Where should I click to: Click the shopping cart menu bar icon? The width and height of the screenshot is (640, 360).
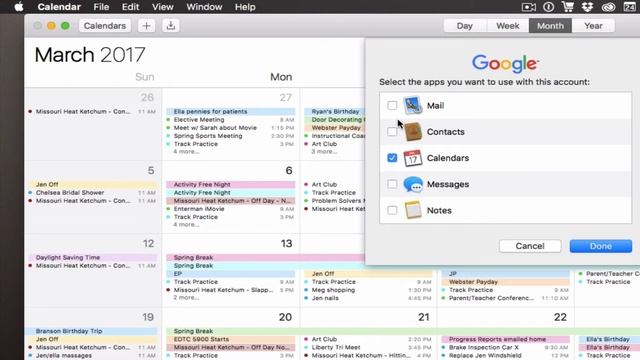568,7
